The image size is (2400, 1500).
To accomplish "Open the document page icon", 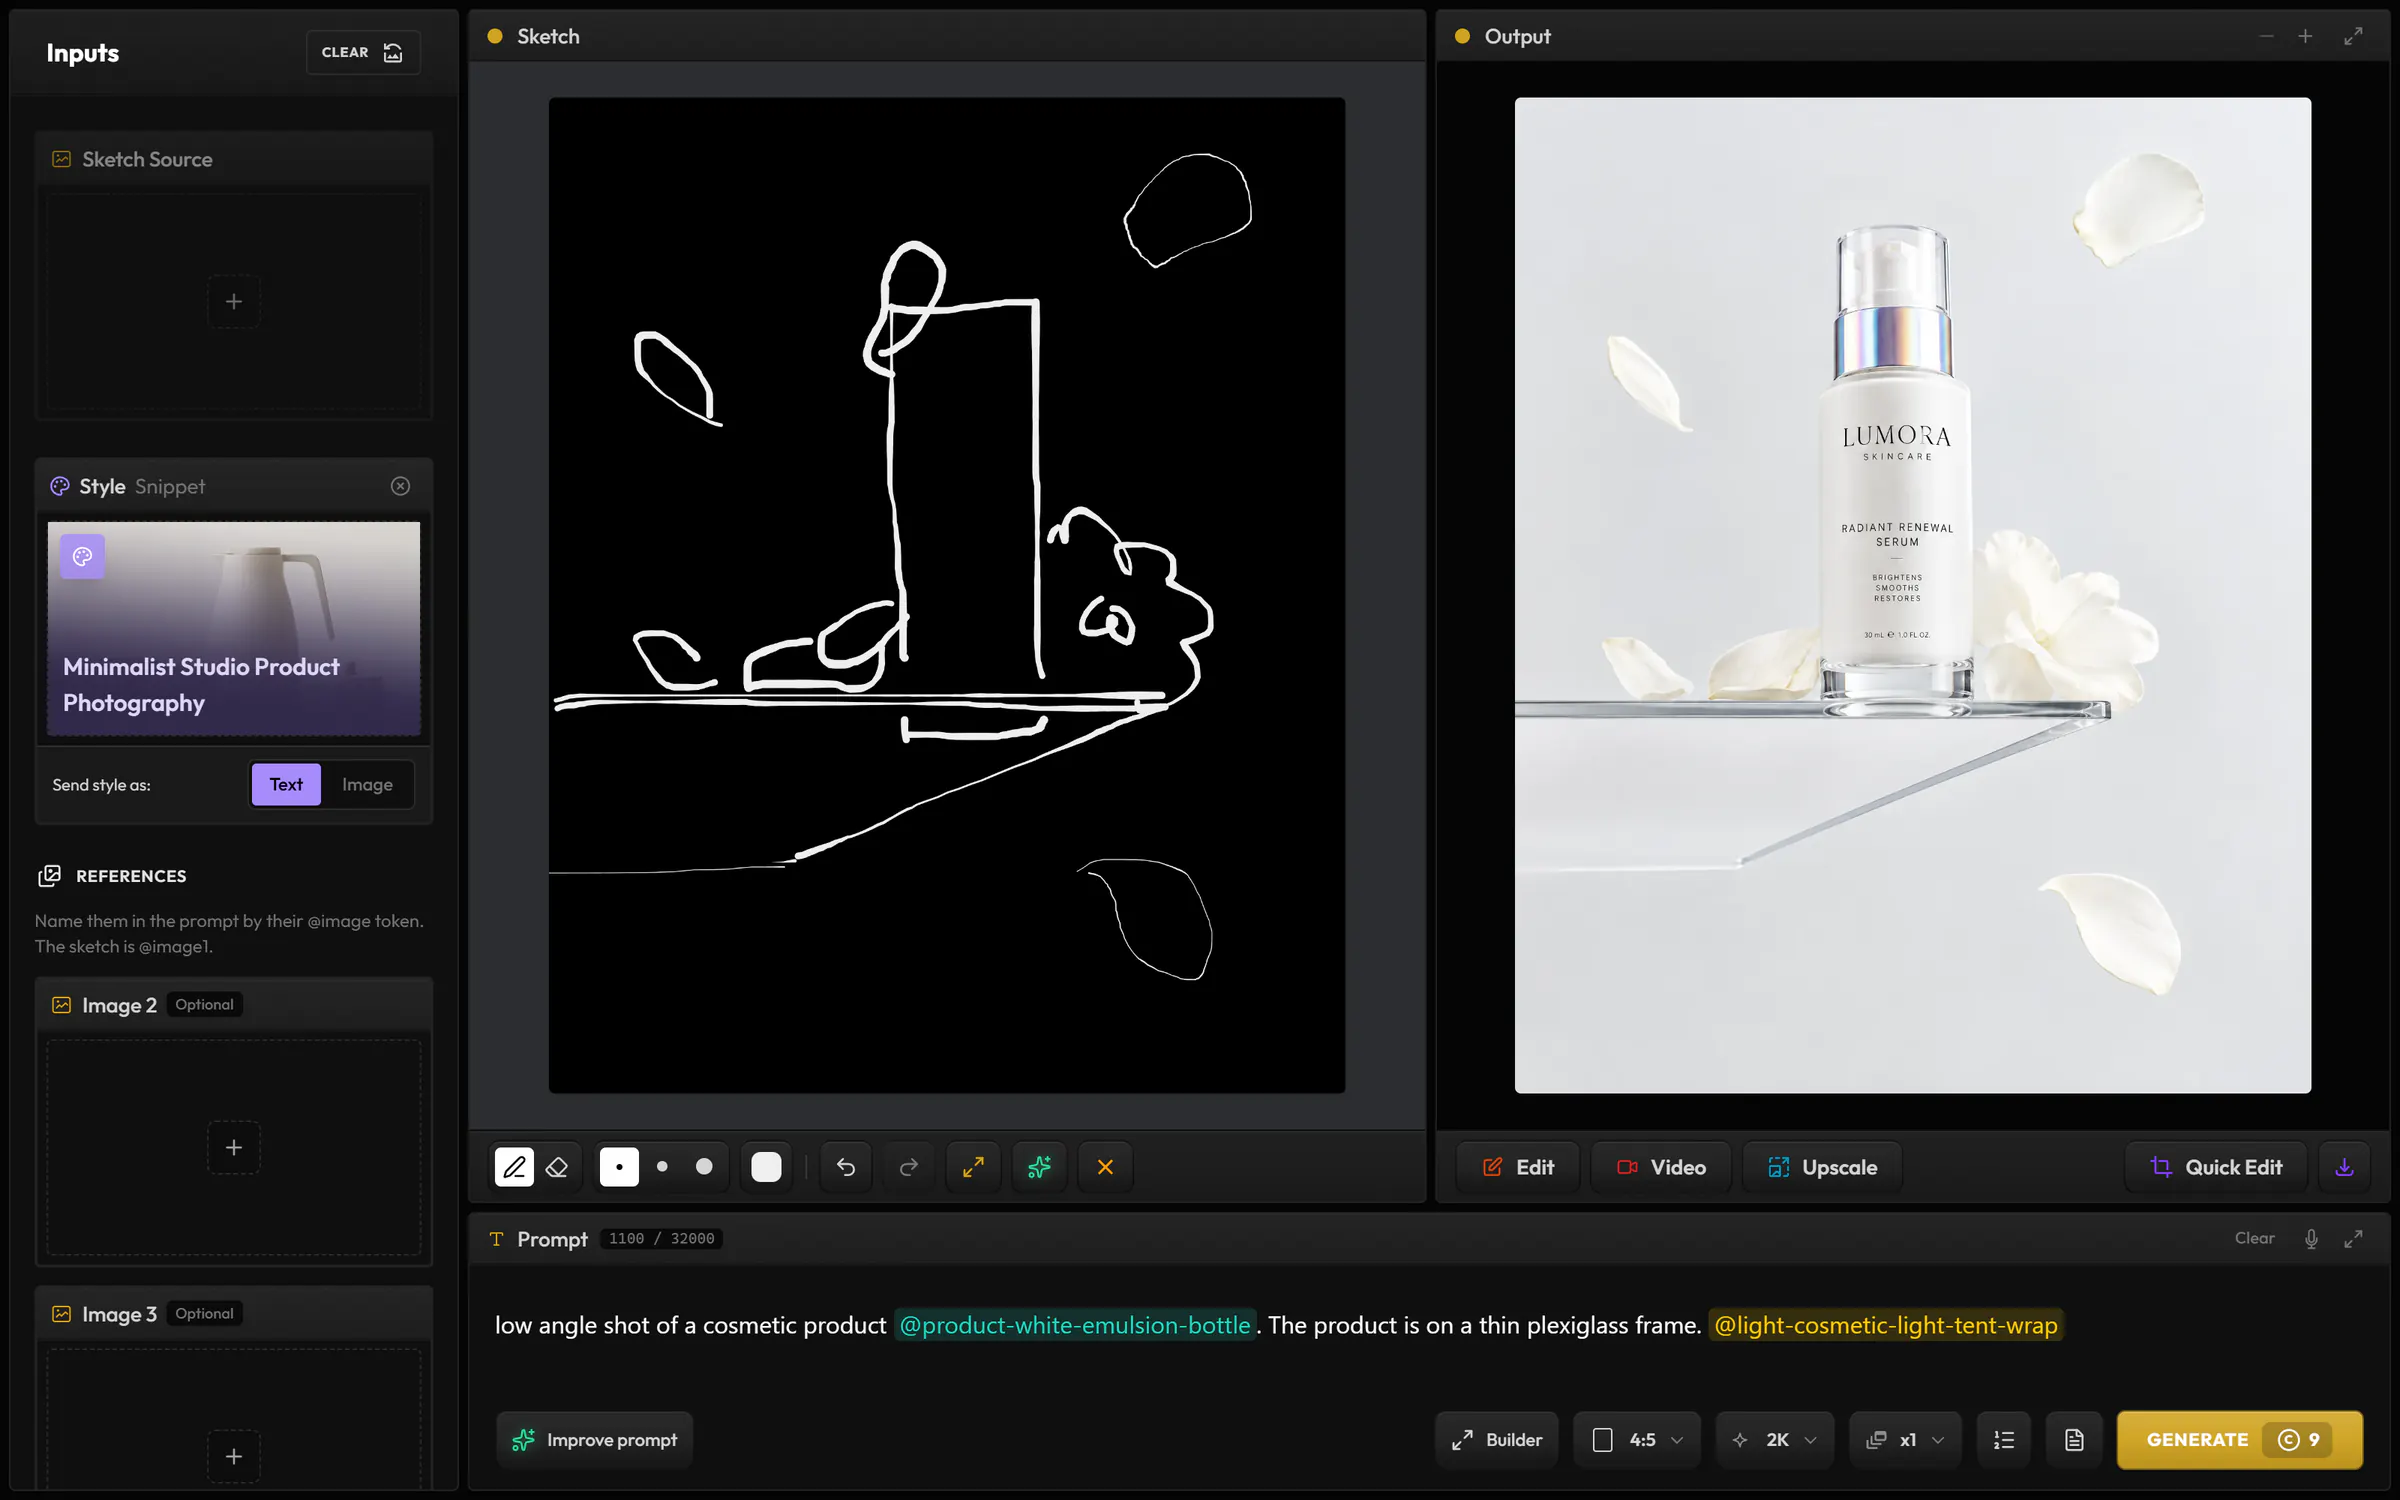I will (2074, 1440).
